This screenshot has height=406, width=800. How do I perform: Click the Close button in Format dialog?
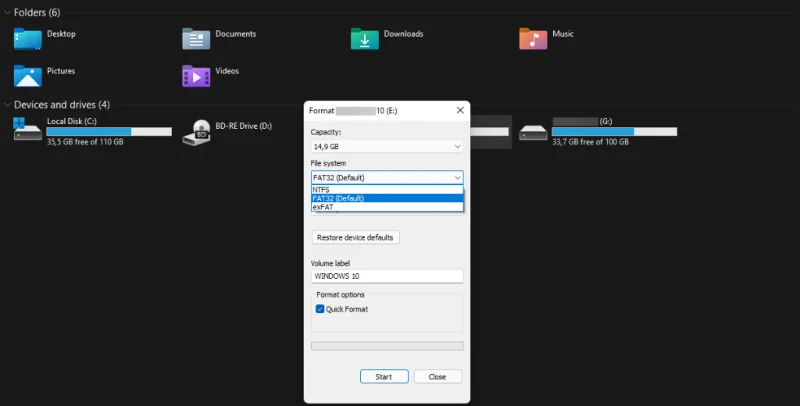(437, 377)
